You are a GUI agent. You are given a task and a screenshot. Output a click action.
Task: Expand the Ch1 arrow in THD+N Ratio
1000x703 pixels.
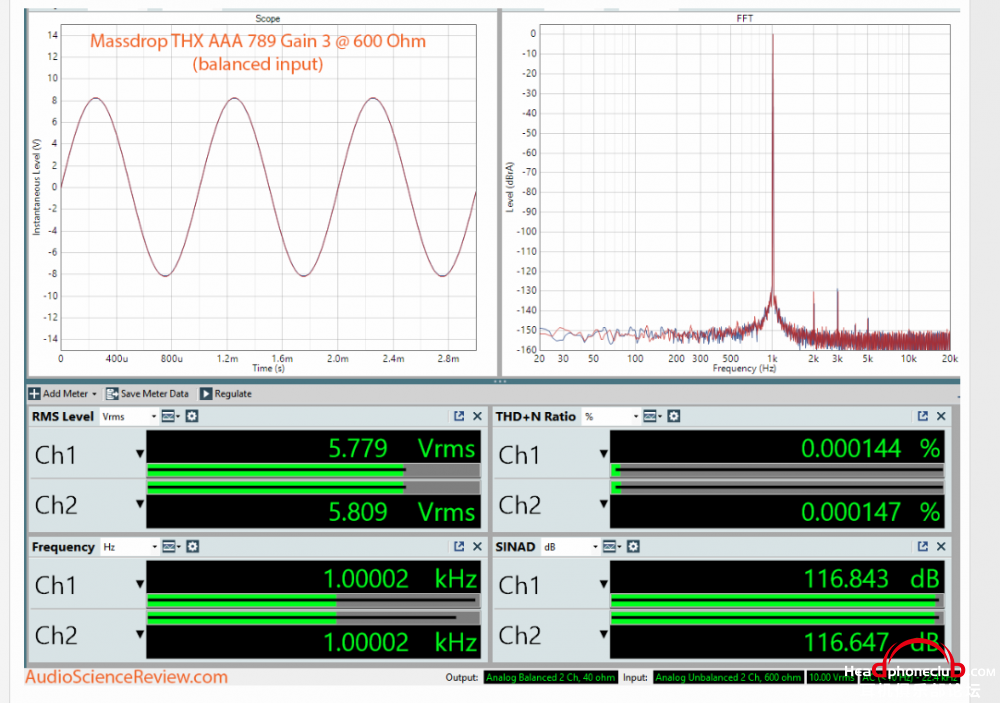603,454
